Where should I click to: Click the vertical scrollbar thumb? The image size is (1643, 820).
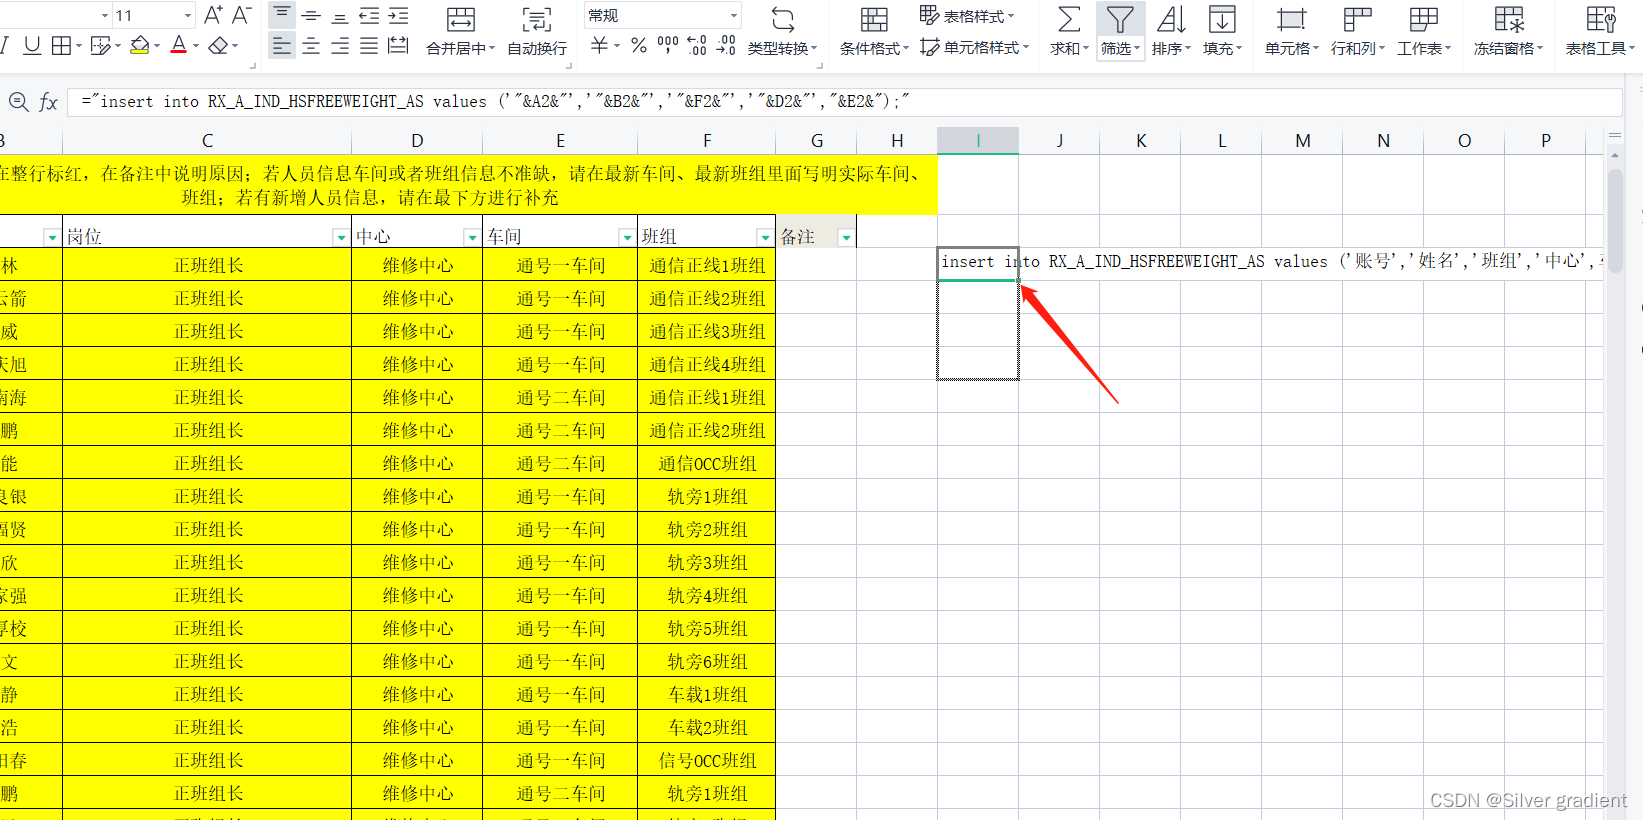tap(1615, 219)
